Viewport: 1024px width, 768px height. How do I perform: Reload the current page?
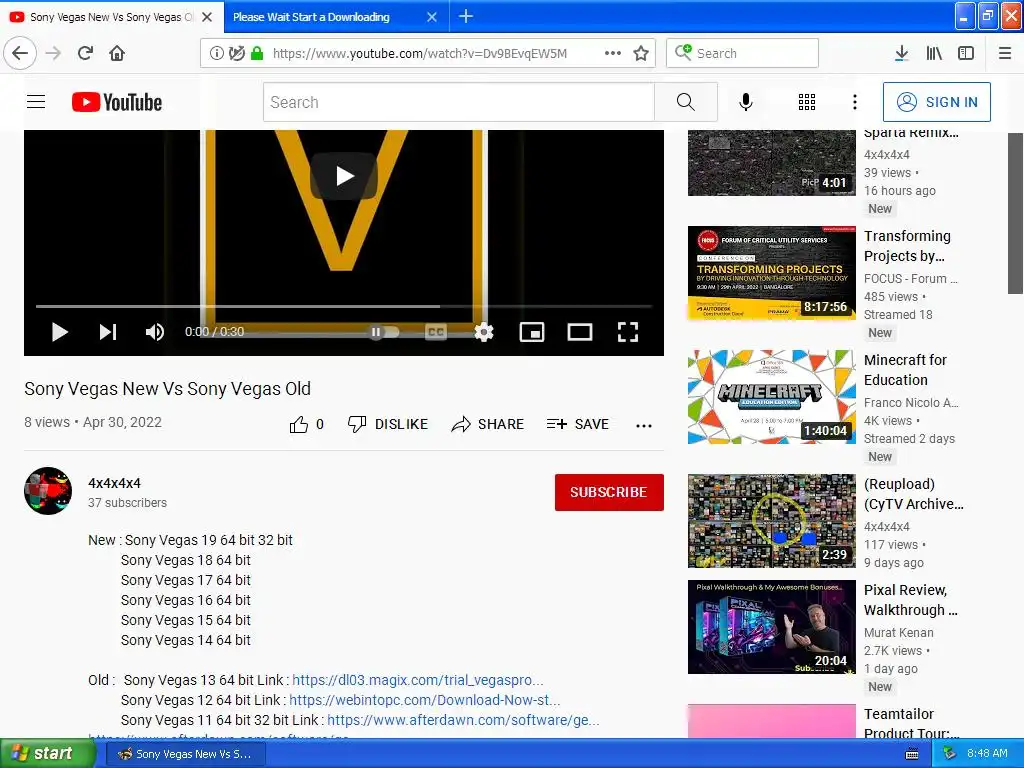[85, 53]
